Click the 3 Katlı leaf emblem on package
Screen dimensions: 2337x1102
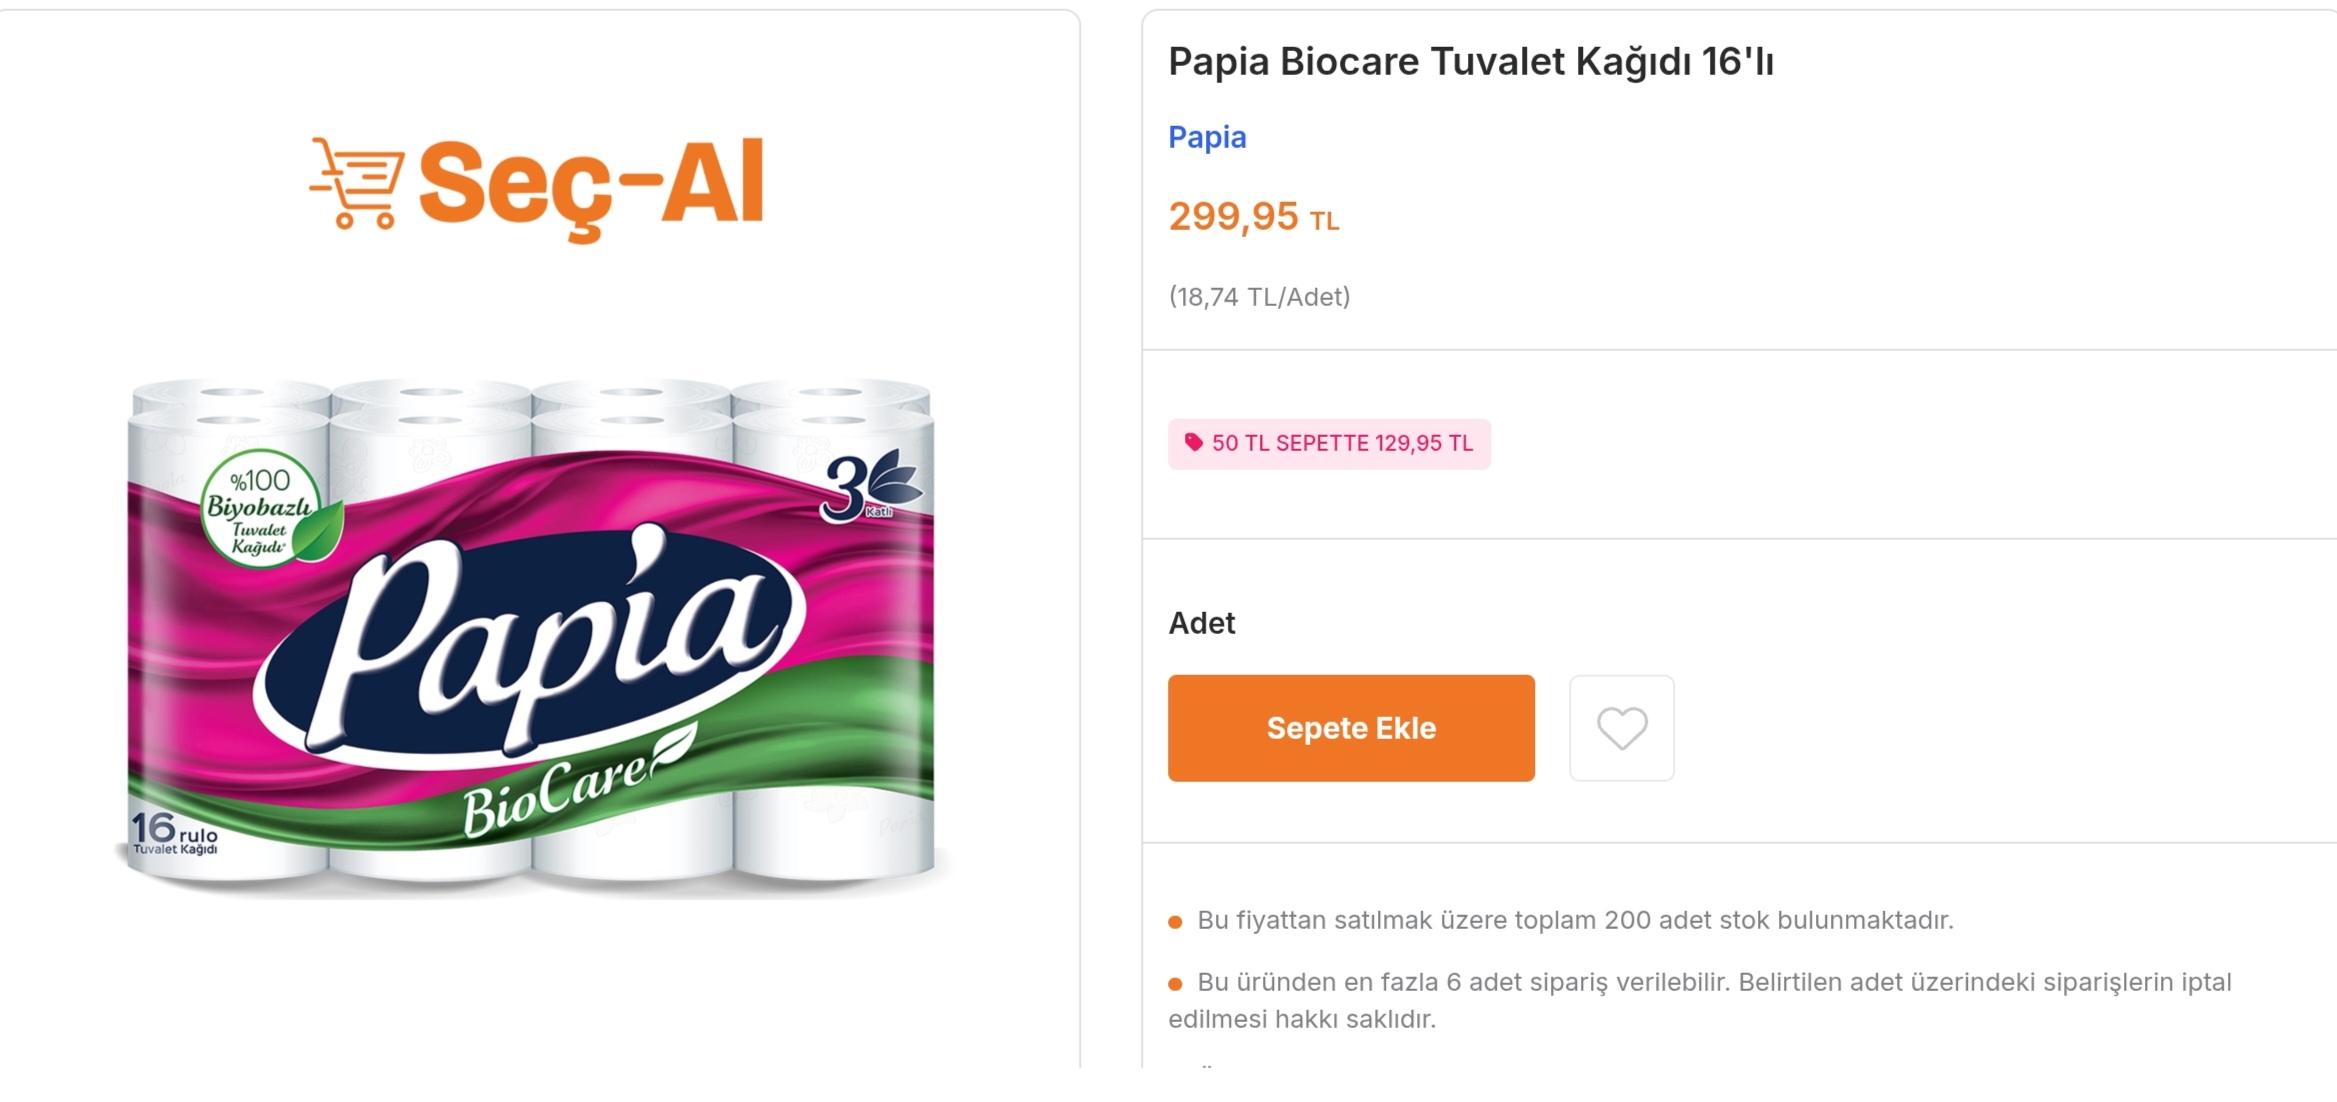click(867, 487)
